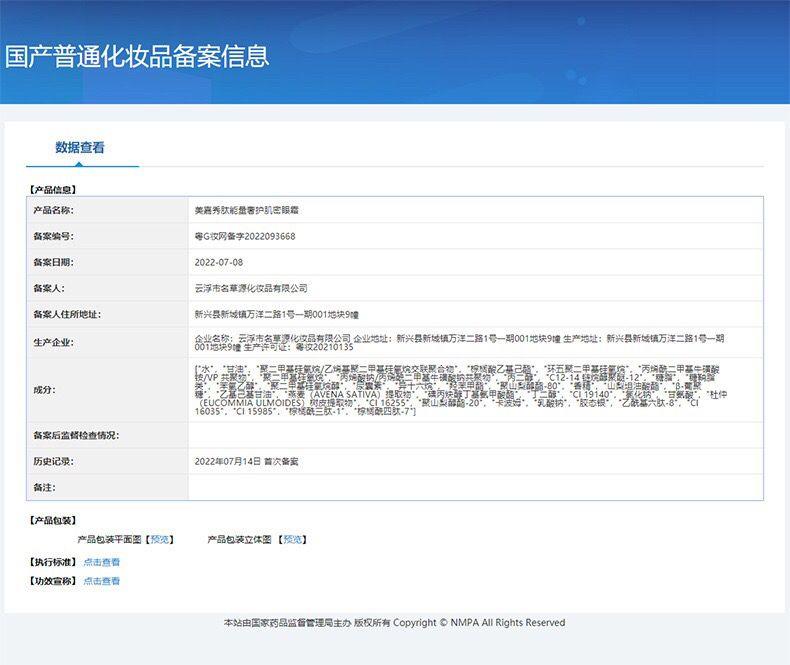Click the 备注 label cell
Image resolution: width=790 pixels, height=665 pixels.
tap(107, 487)
